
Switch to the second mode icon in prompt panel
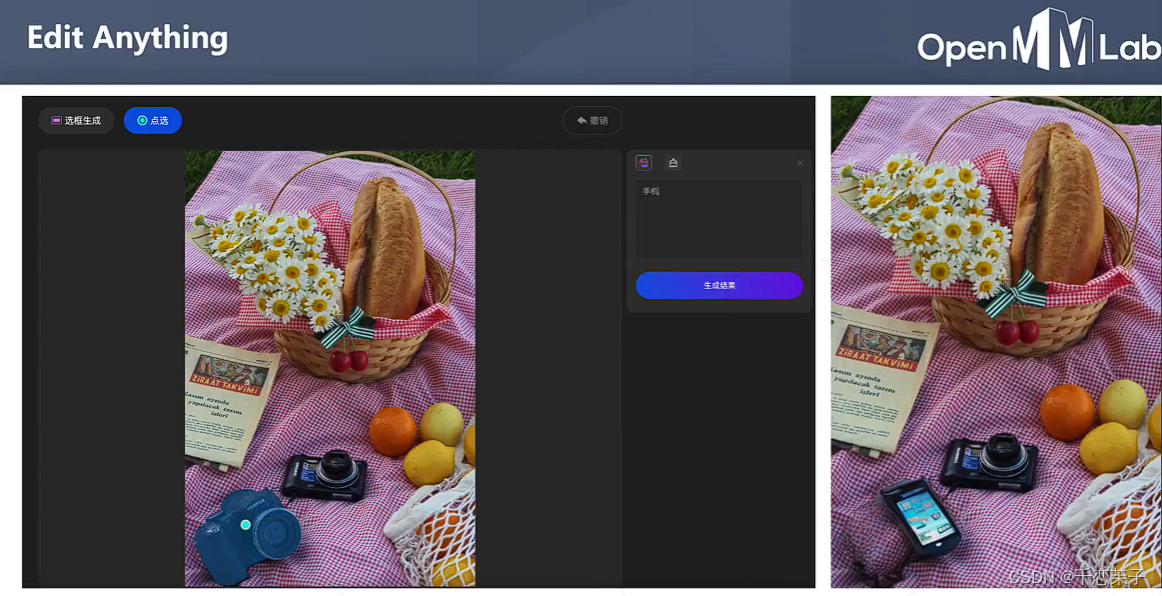672,162
